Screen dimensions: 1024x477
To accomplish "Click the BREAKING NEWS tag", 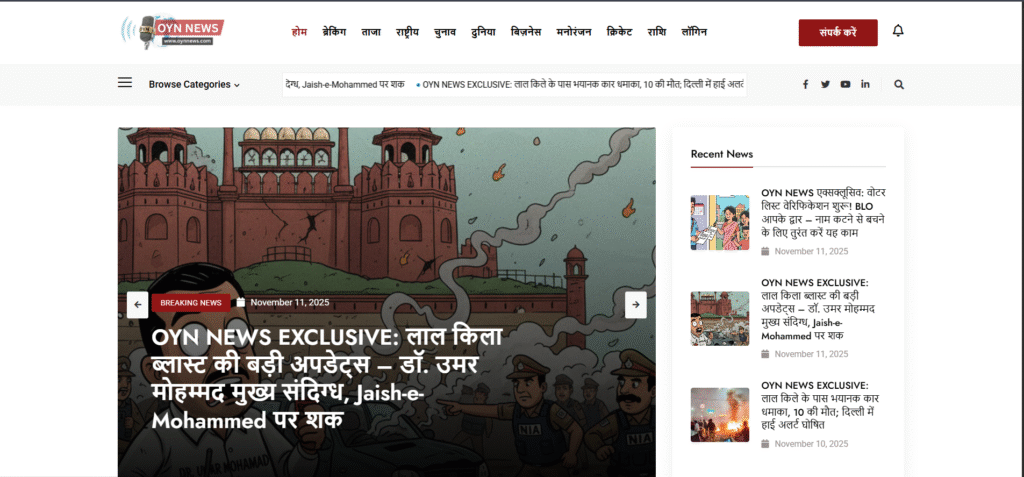I will [x=191, y=303].
